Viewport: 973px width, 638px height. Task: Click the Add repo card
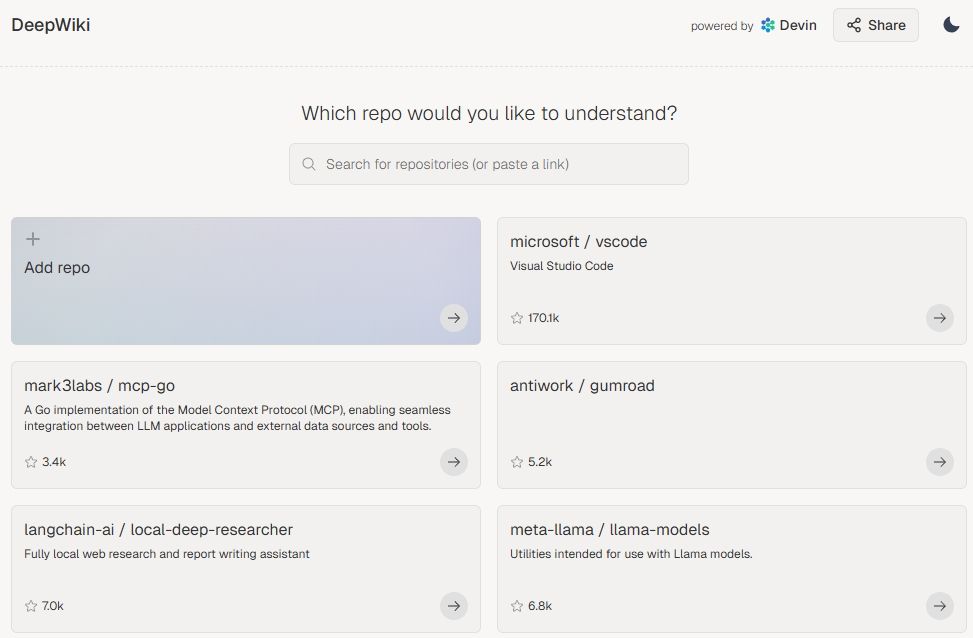point(246,281)
